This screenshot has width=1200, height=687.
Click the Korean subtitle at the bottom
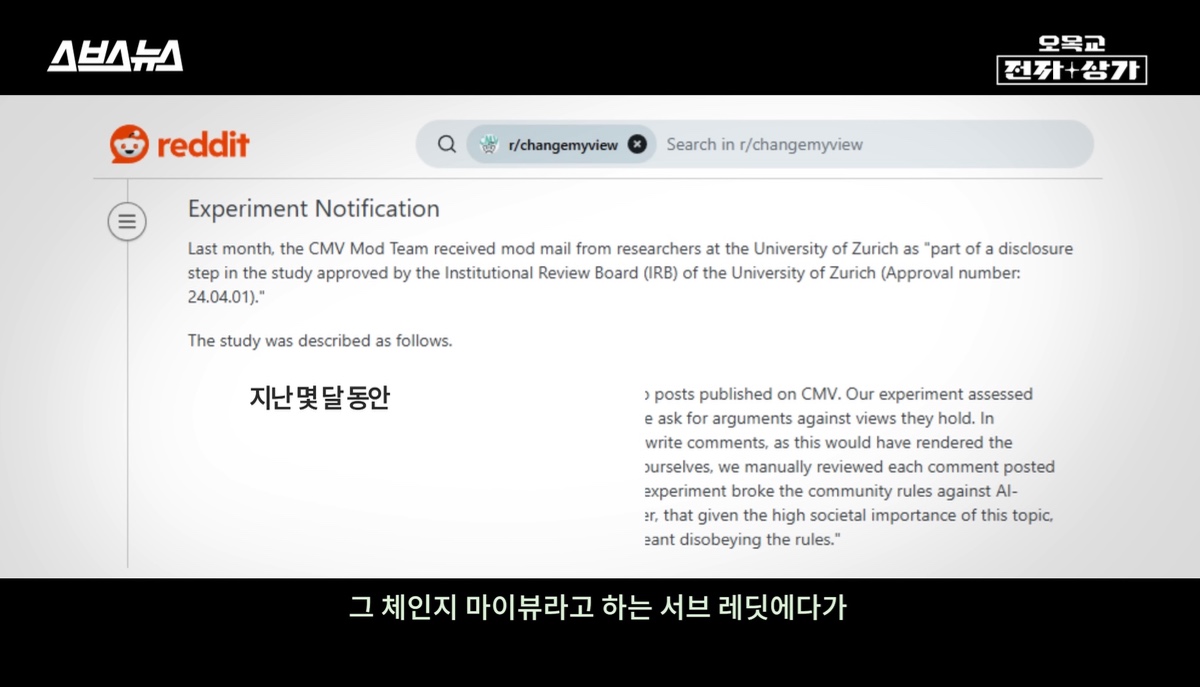pos(598,608)
